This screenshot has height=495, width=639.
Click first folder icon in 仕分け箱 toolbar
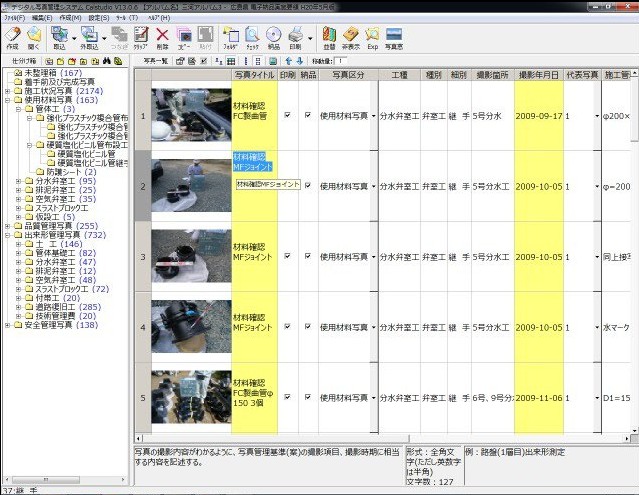tap(49, 62)
